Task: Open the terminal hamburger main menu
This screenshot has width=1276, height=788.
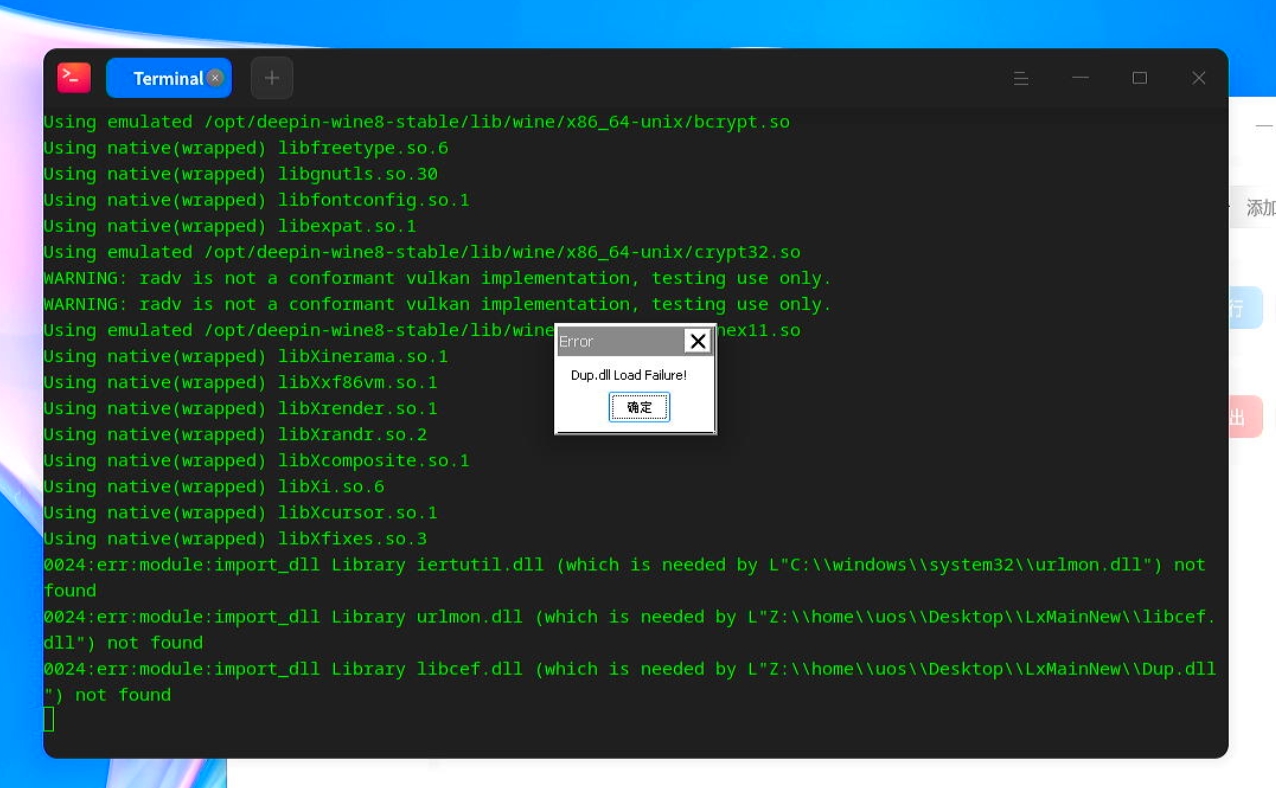Action: (1021, 78)
